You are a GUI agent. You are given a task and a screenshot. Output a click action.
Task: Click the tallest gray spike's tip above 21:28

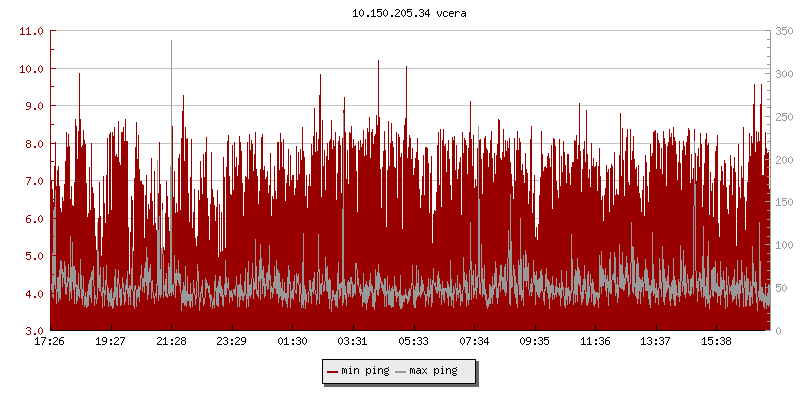click(171, 41)
